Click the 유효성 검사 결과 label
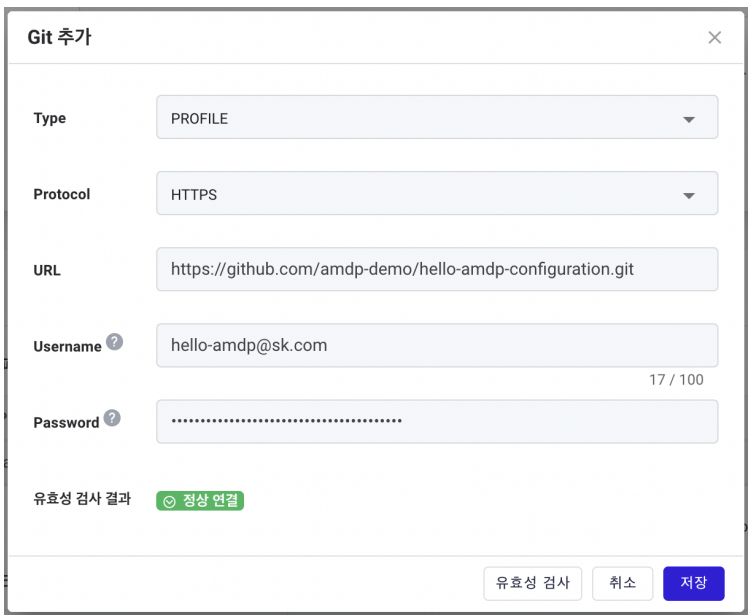Image resolution: width=752 pixels, height=615 pixels. coord(82,498)
